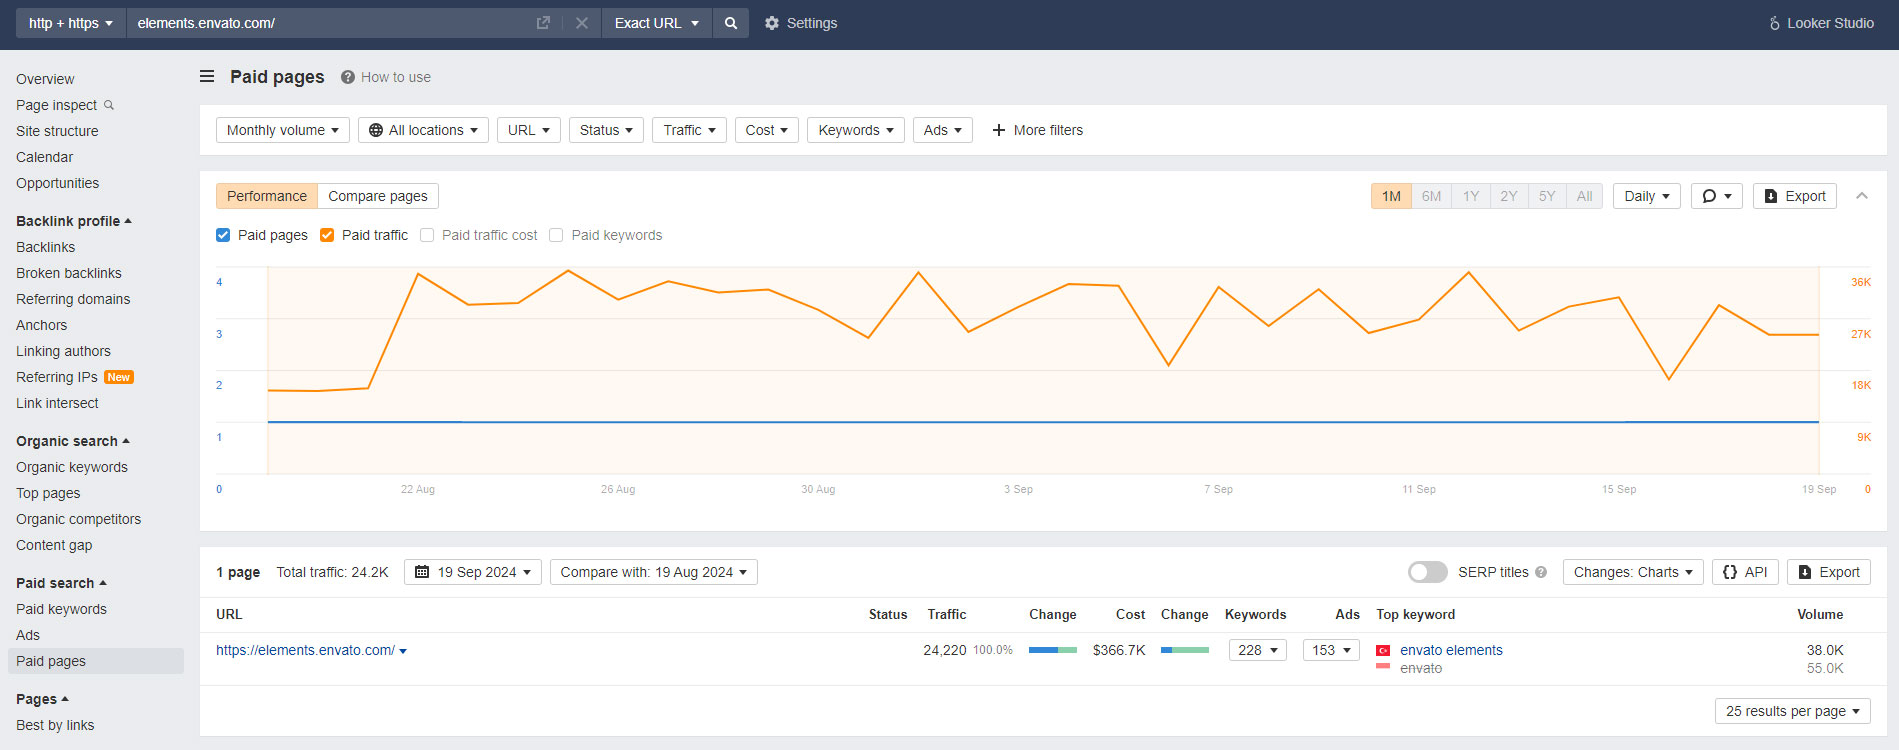Select the 1Y time range
Screen dimensions: 1899x750
[1471, 196]
